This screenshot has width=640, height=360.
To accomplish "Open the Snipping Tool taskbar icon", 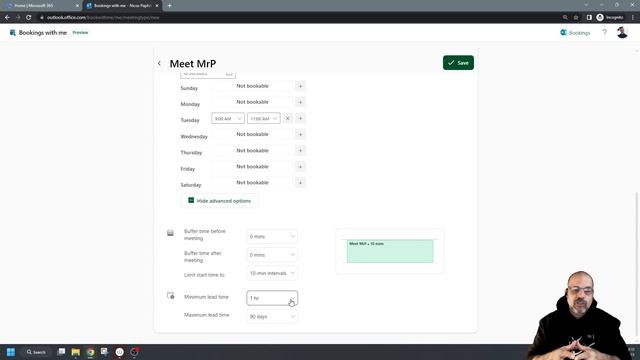I will tap(104, 351).
